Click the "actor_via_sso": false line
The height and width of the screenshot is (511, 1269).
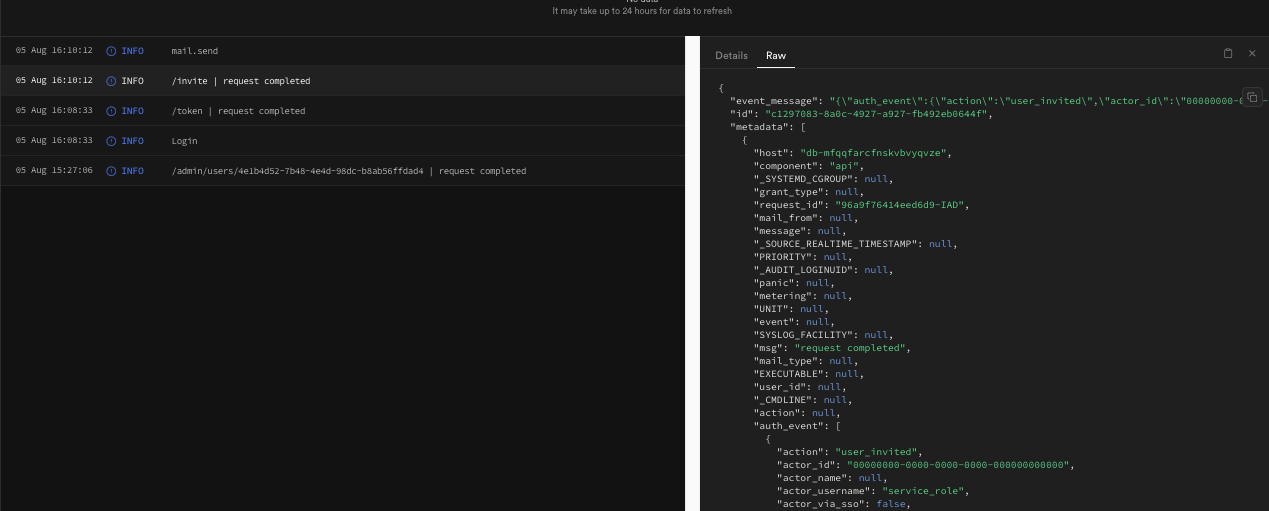pos(843,504)
